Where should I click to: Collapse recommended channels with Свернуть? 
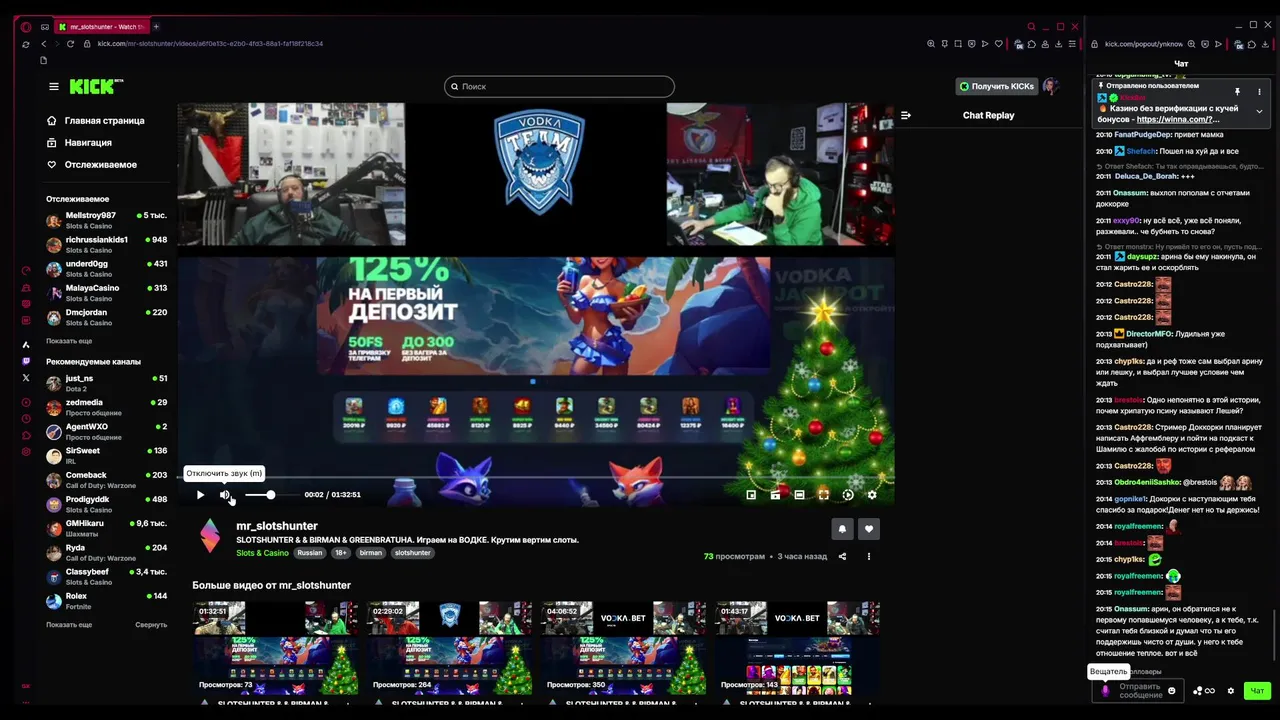(x=151, y=625)
